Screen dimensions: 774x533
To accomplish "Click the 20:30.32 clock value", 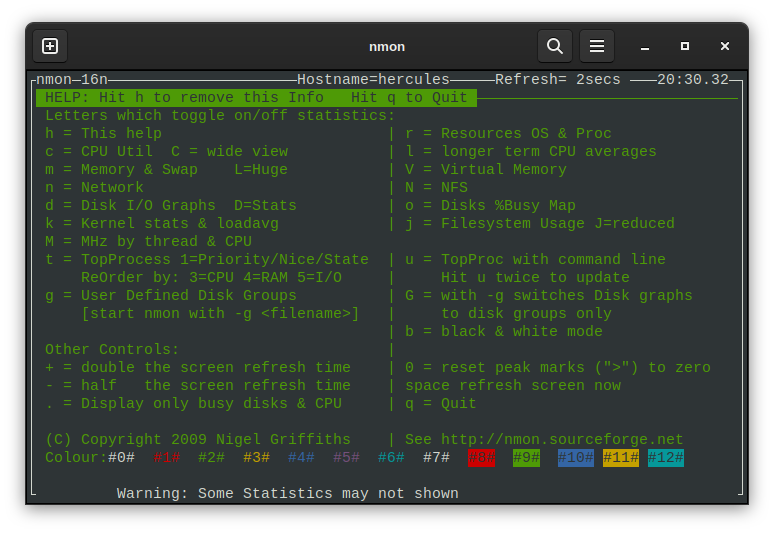I will (x=693, y=79).
